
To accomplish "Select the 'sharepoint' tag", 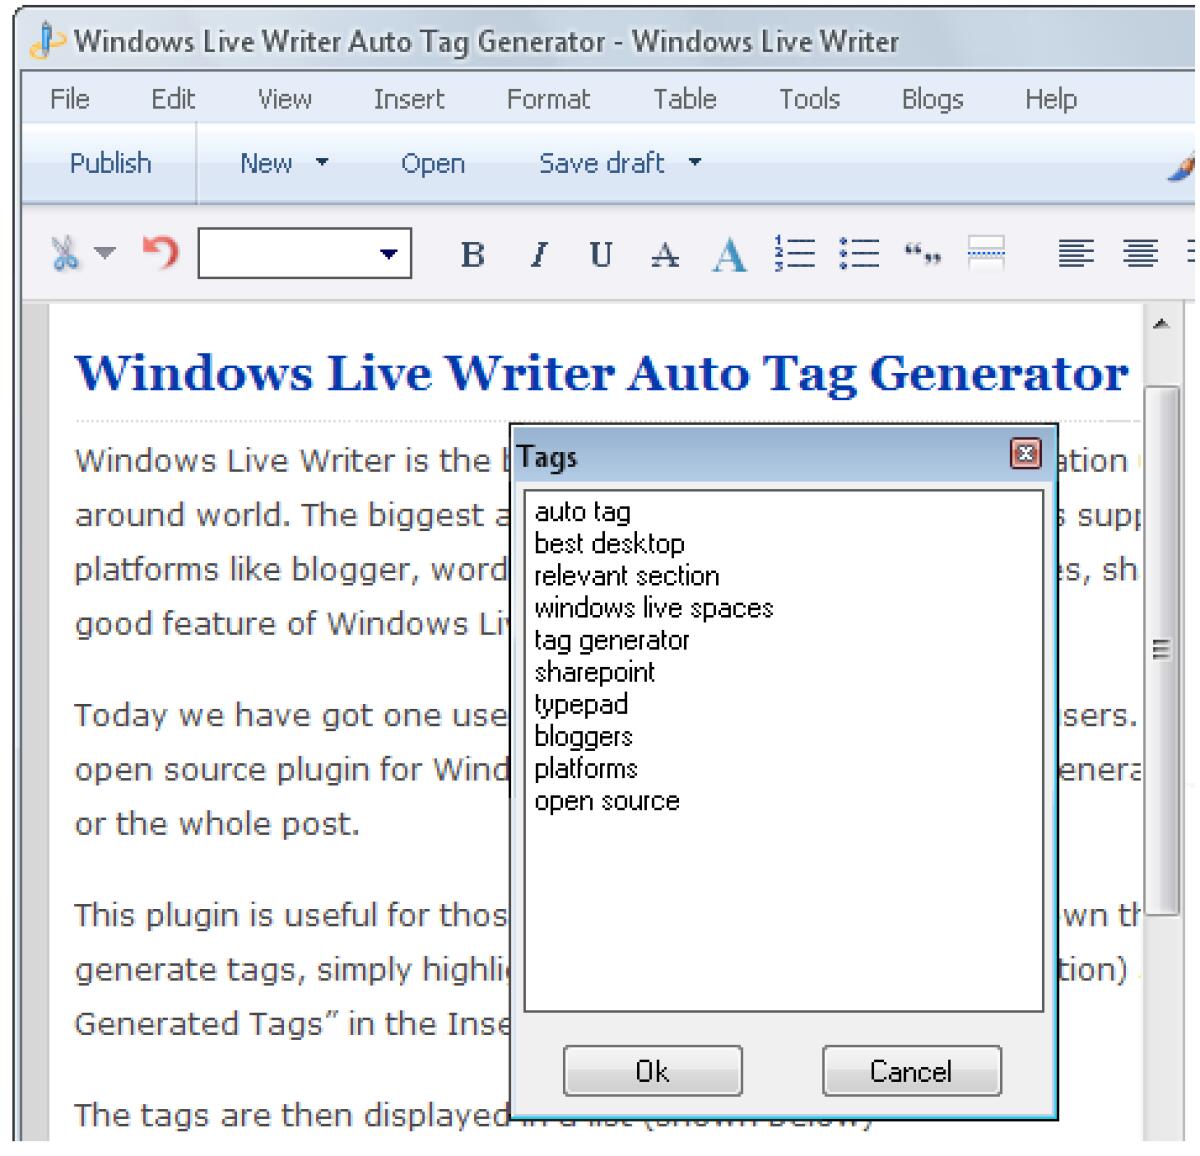I will point(595,672).
